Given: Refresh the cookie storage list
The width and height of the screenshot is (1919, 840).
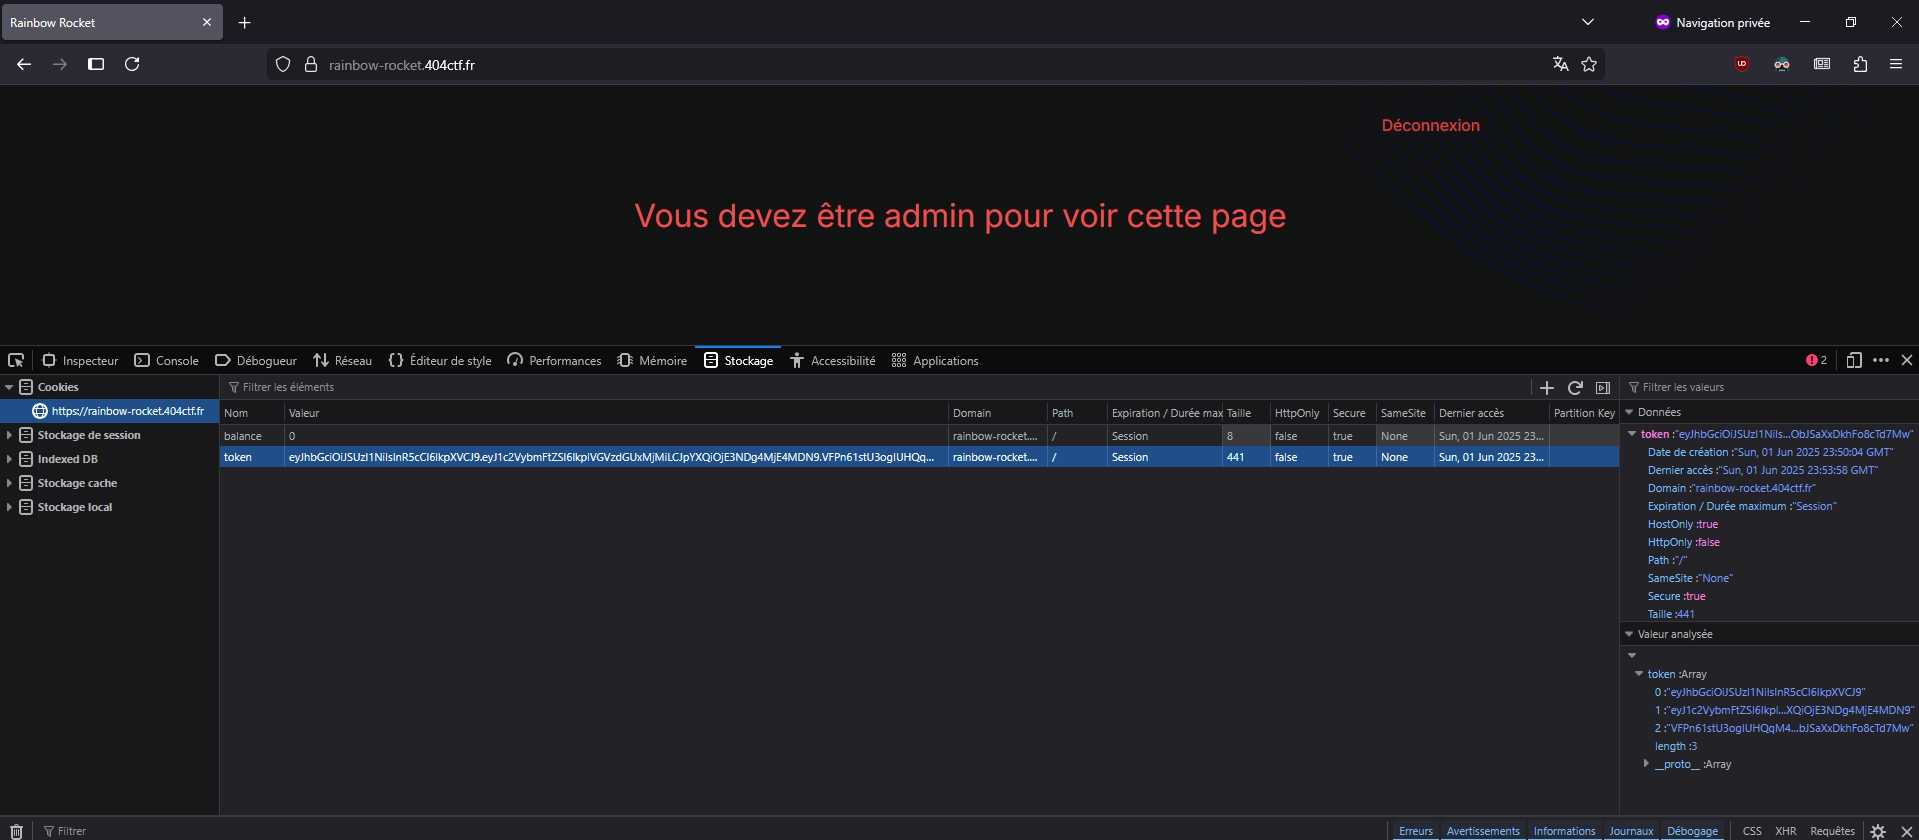Looking at the screenshot, I should 1575,387.
